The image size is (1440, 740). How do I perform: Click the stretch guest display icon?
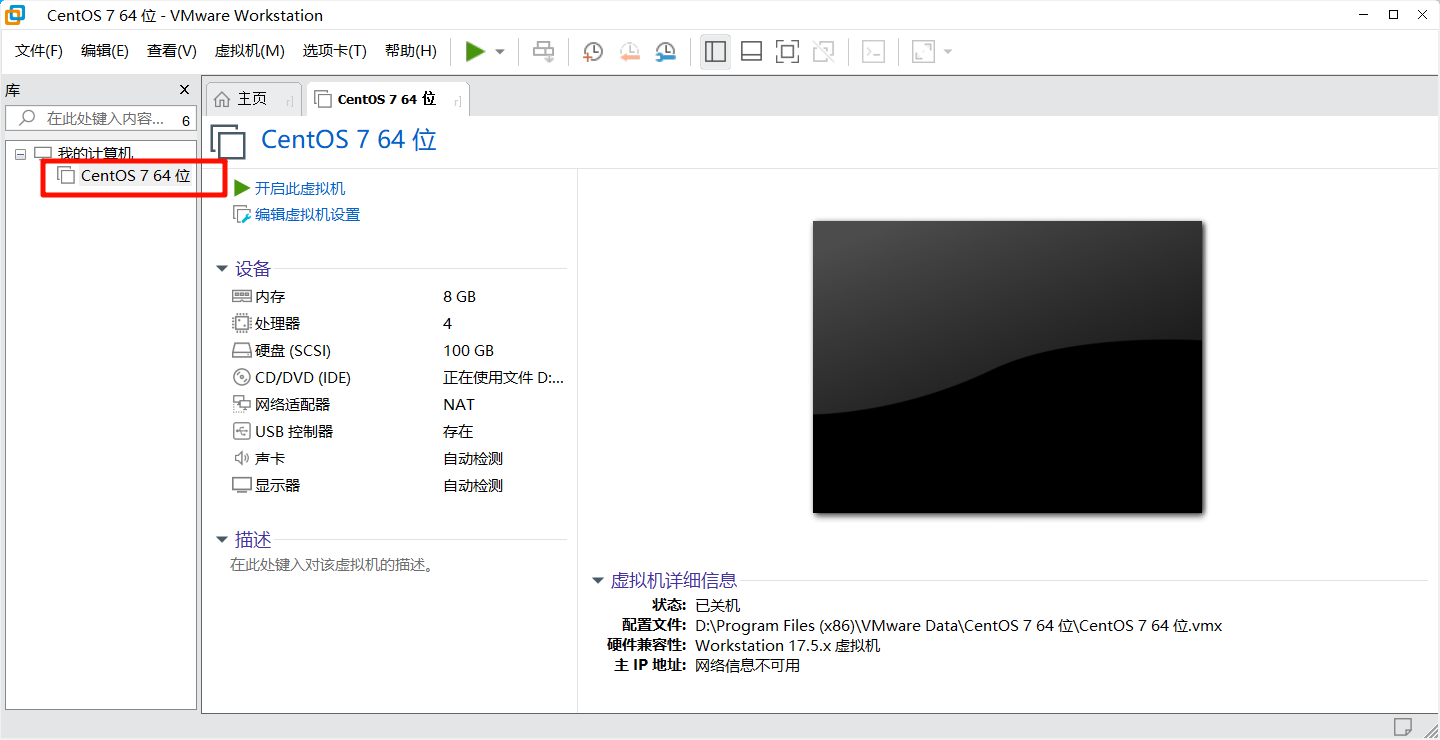[x=923, y=52]
